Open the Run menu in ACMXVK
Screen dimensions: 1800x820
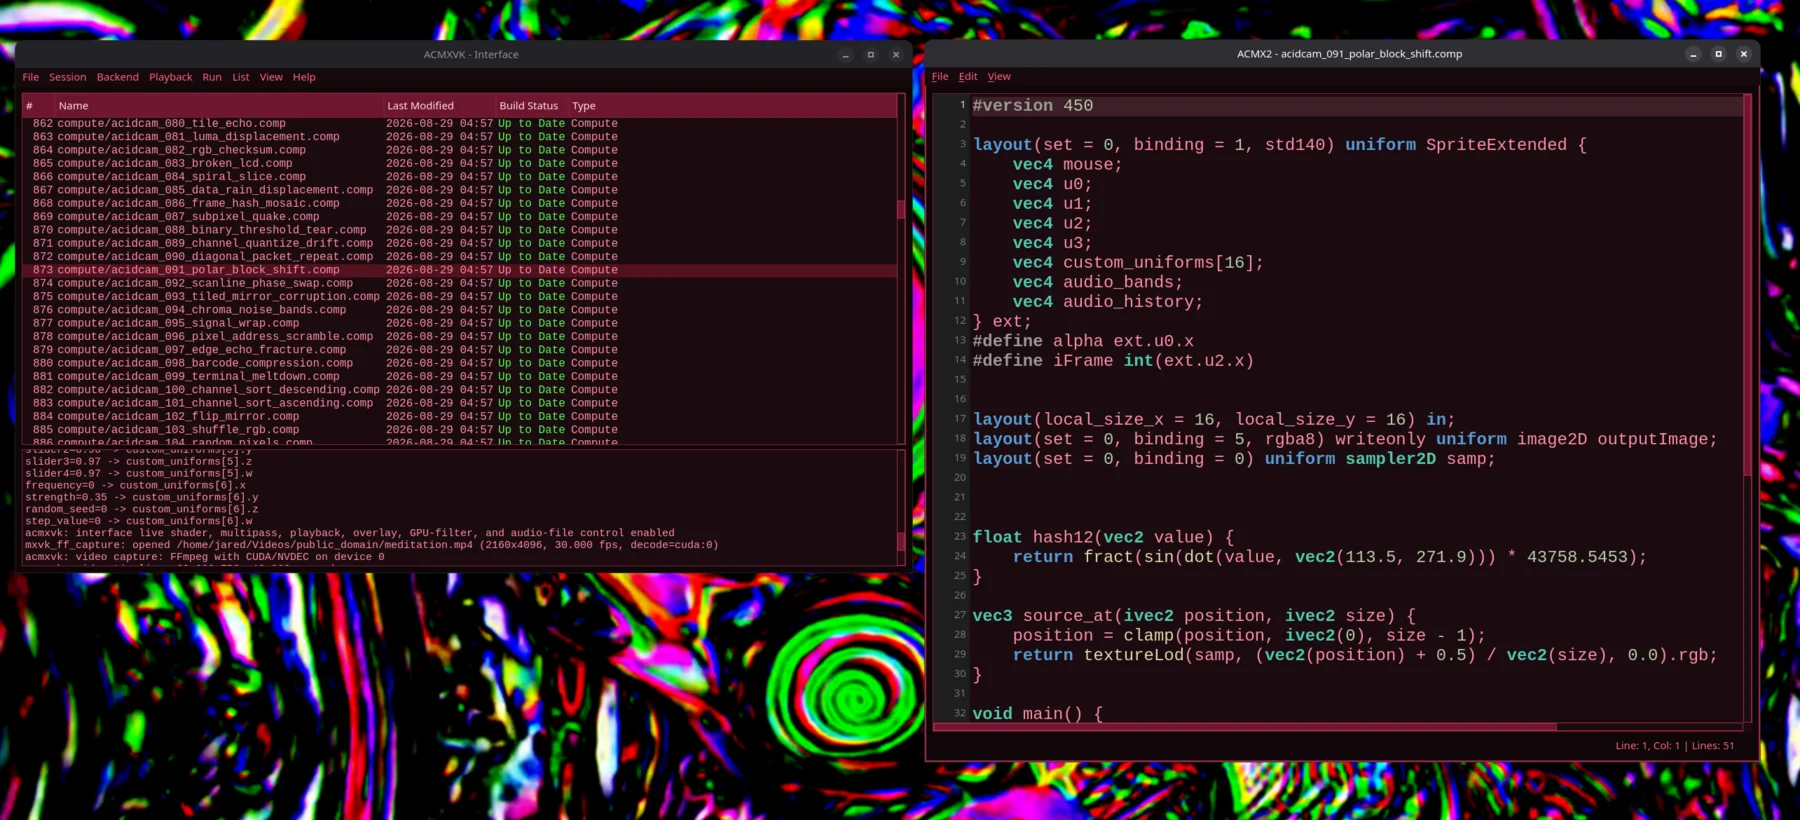[x=212, y=77]
